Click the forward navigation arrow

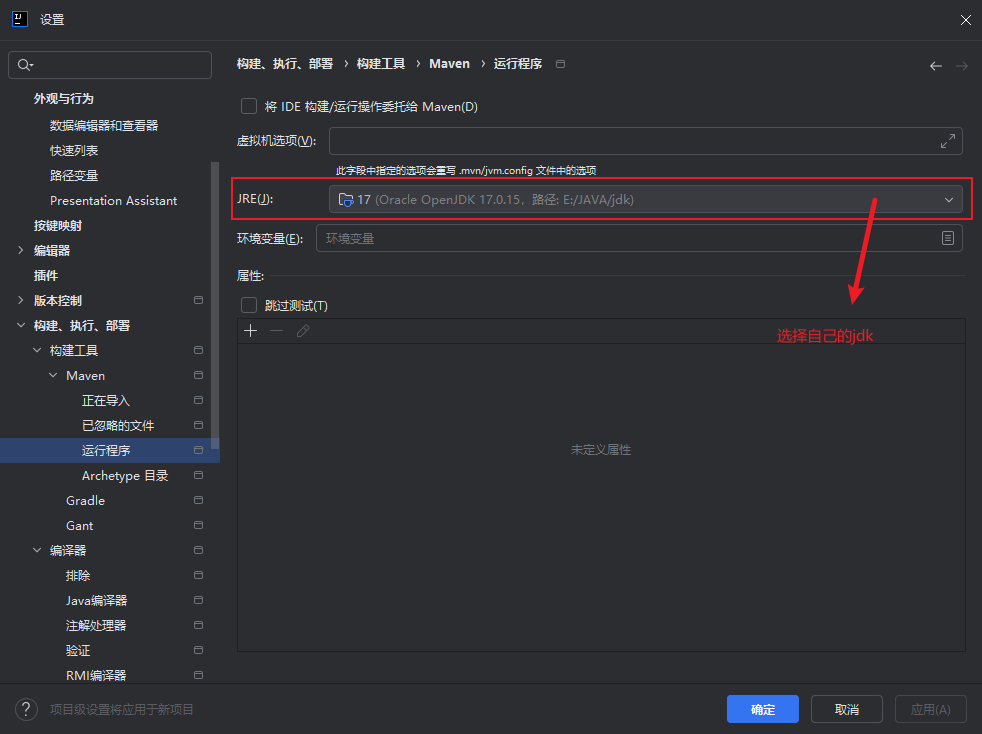tap(961, 66)
